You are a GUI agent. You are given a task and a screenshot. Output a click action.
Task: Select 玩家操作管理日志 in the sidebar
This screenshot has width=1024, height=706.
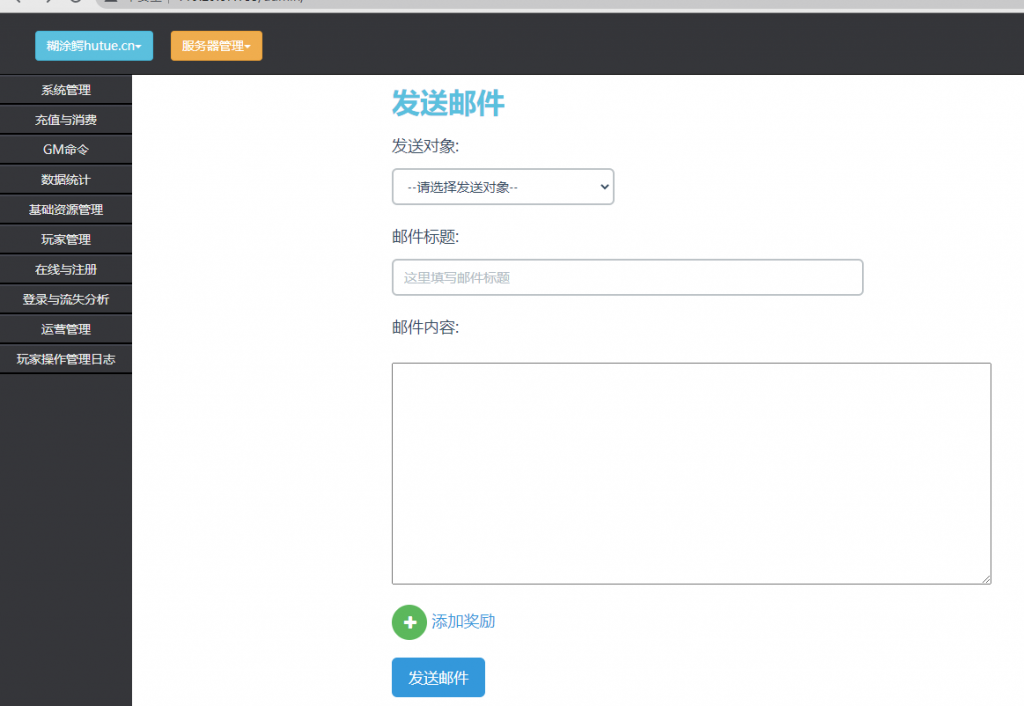point(66,359)
